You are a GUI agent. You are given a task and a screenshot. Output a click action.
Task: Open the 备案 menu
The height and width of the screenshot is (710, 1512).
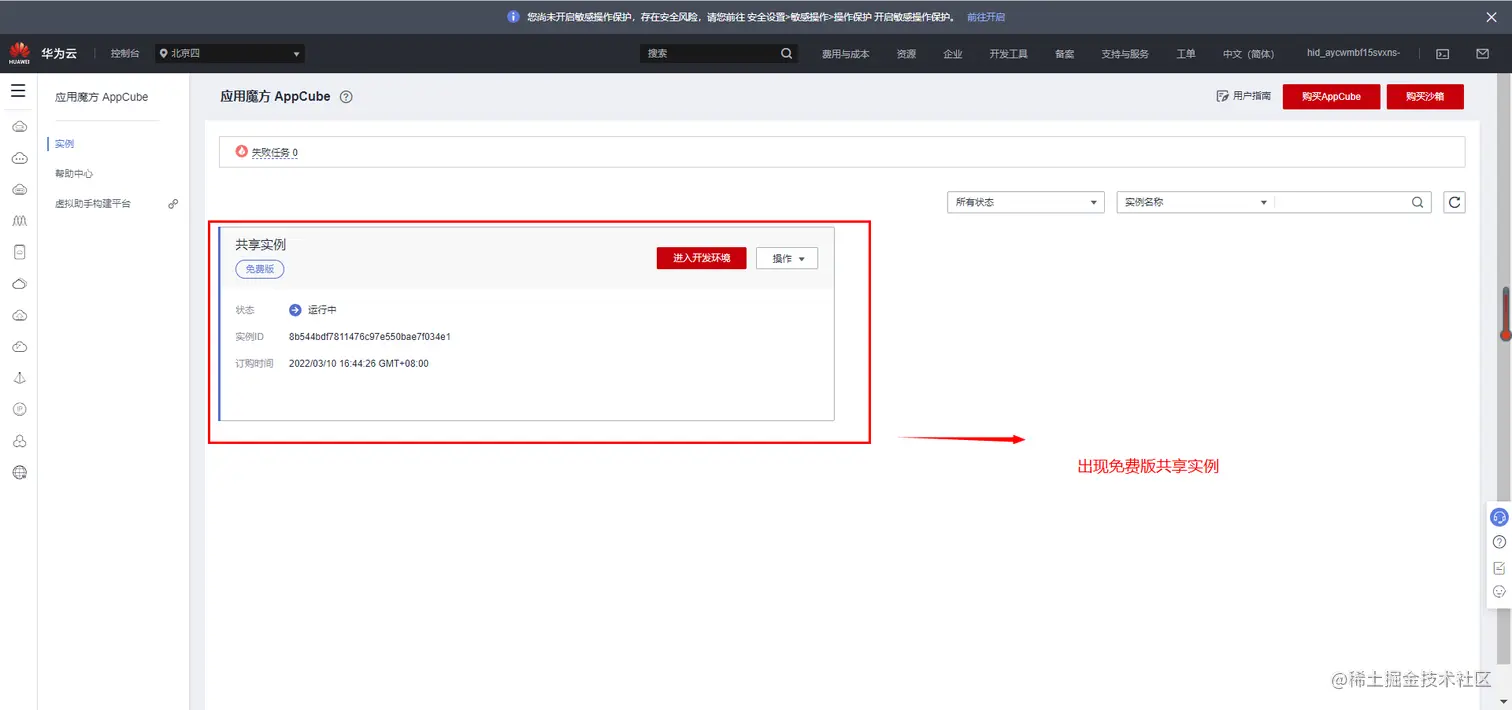point(1065,54)
